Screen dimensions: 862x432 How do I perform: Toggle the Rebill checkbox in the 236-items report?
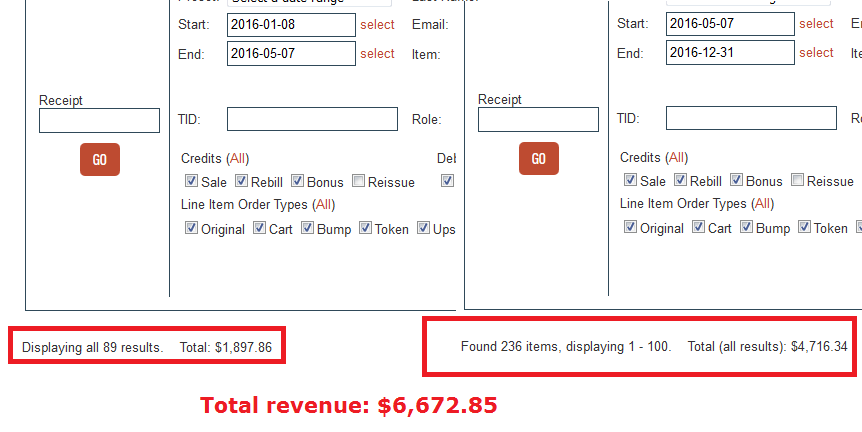[681, 179]
